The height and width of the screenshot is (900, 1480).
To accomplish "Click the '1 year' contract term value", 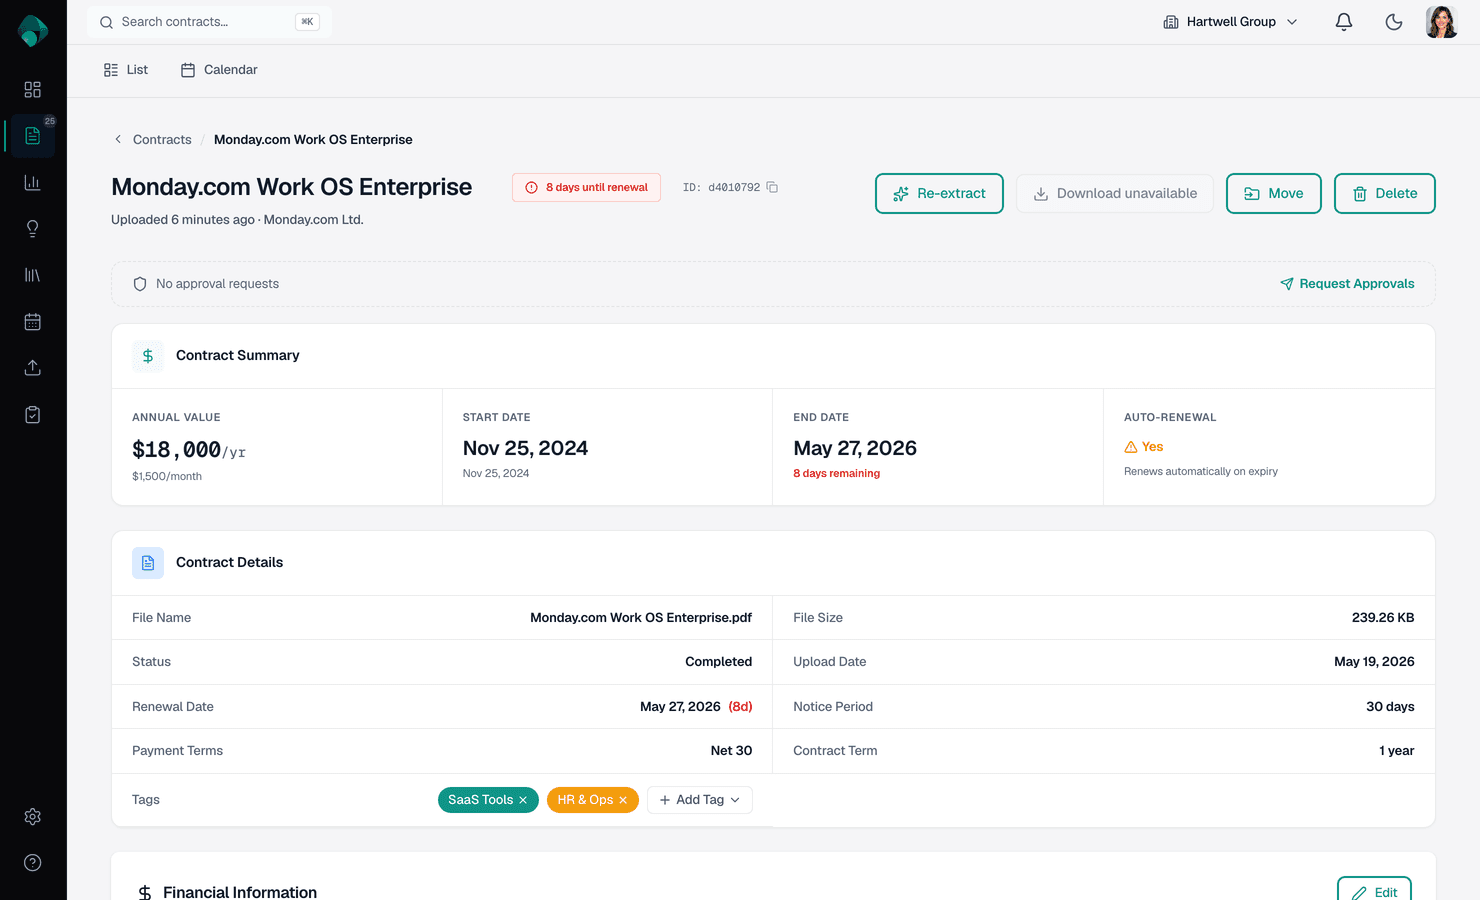I will (1397, 751).
